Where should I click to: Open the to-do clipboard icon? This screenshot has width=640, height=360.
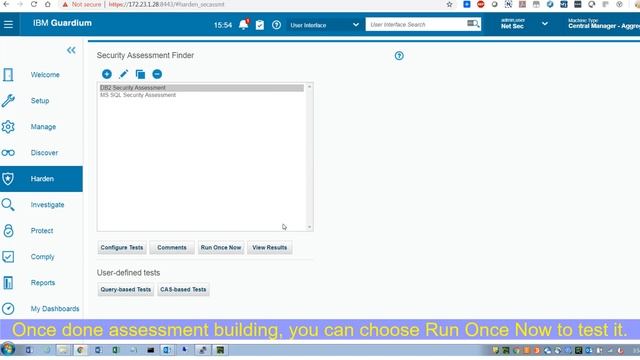(x=260, y=25)
